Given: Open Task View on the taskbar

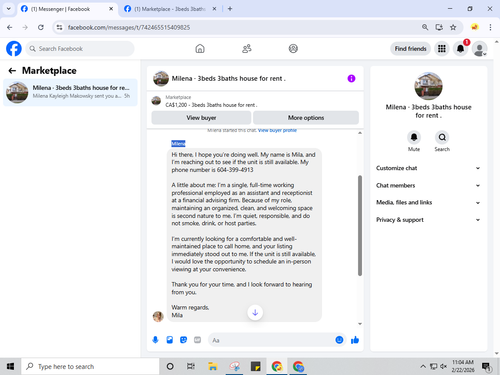Looking at the screenshot, I should pos(191,366).
